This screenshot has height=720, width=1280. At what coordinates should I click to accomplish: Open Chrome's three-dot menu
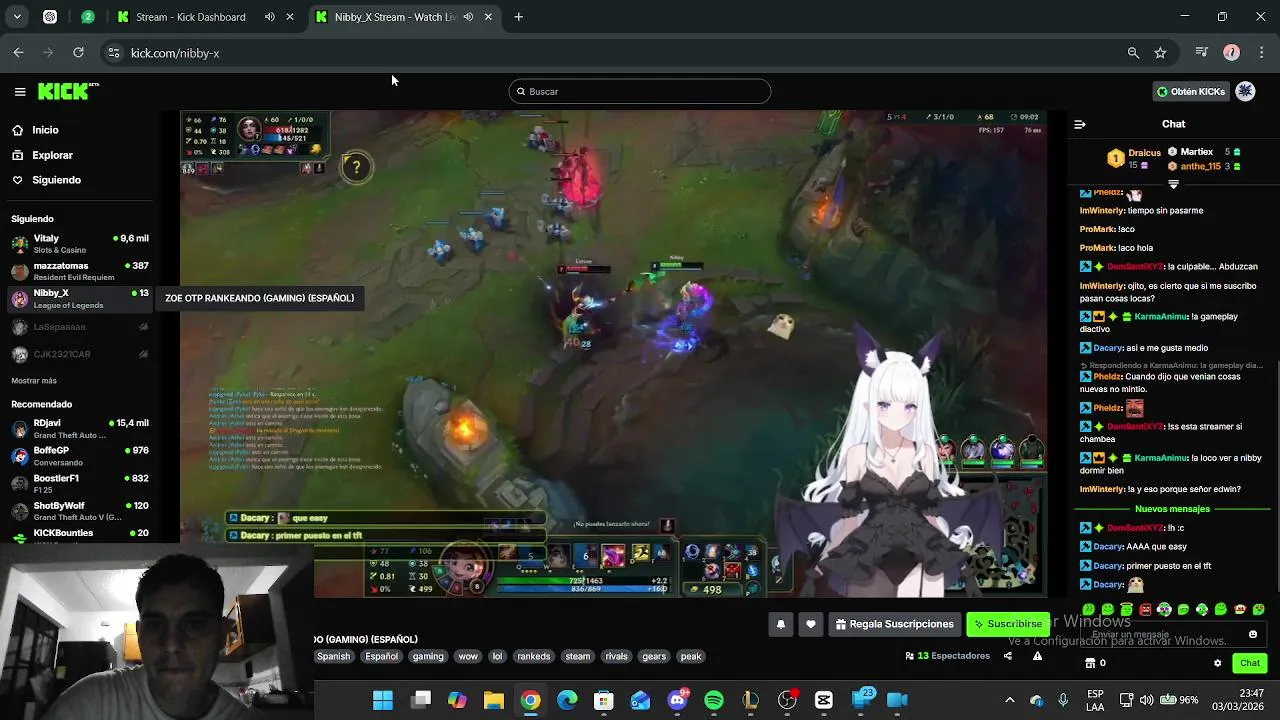pos(1260,52)
